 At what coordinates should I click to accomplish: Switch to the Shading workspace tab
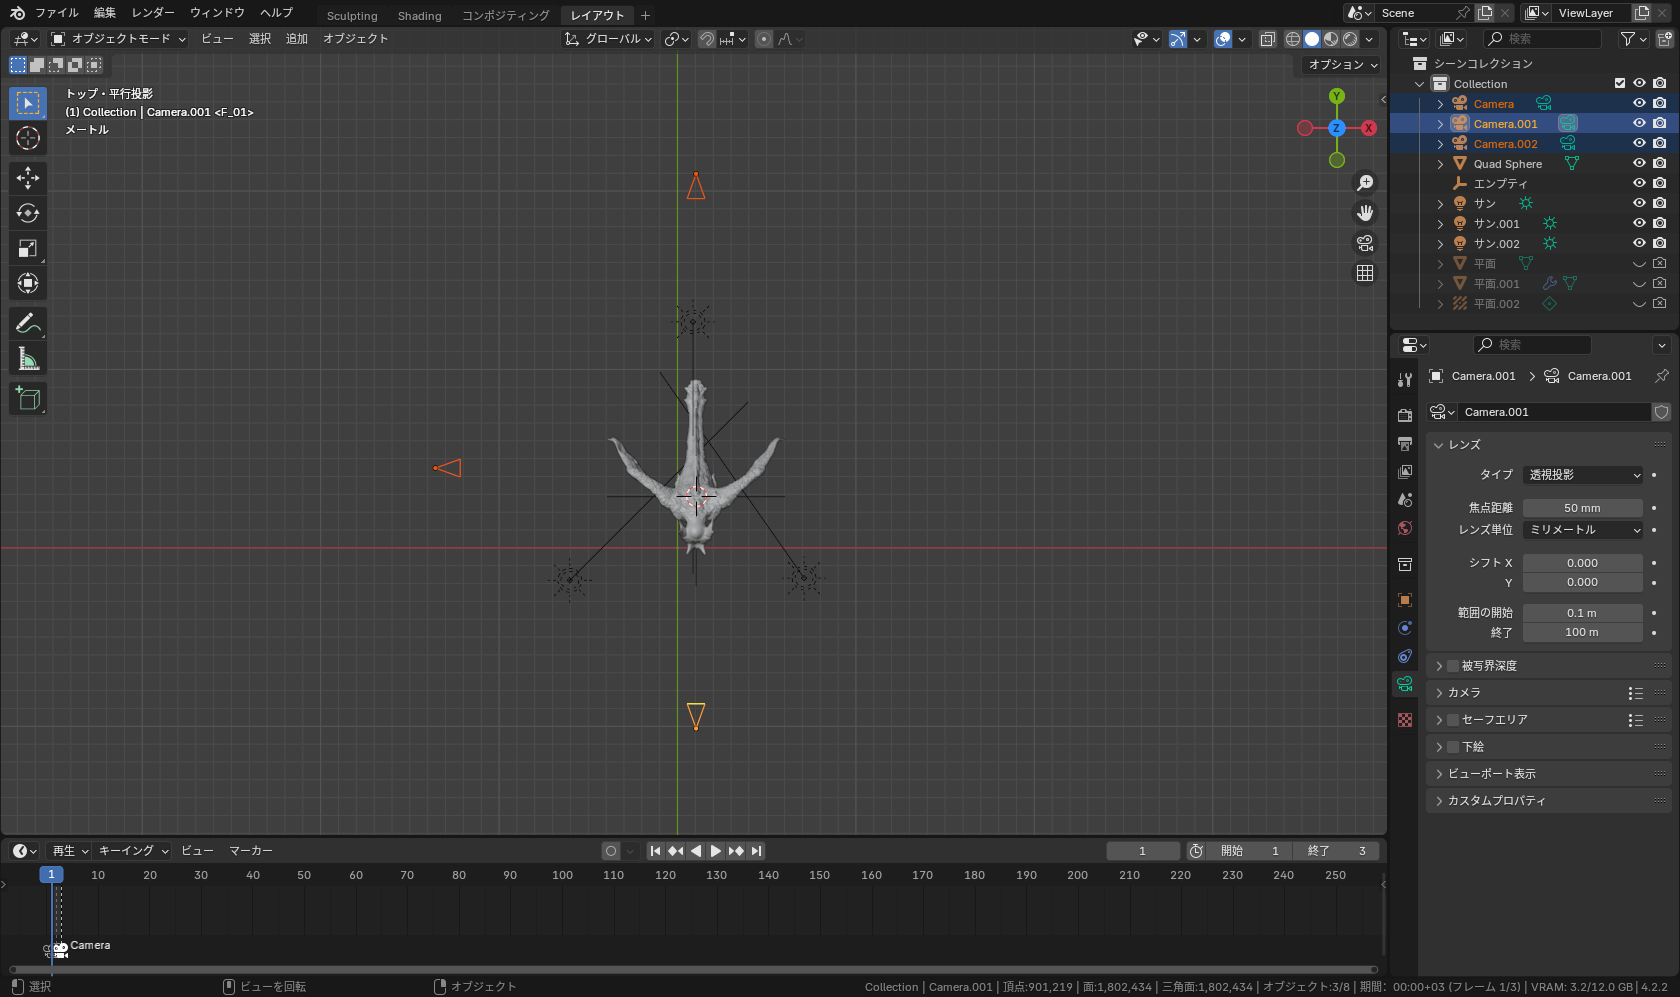coord(420,16)
